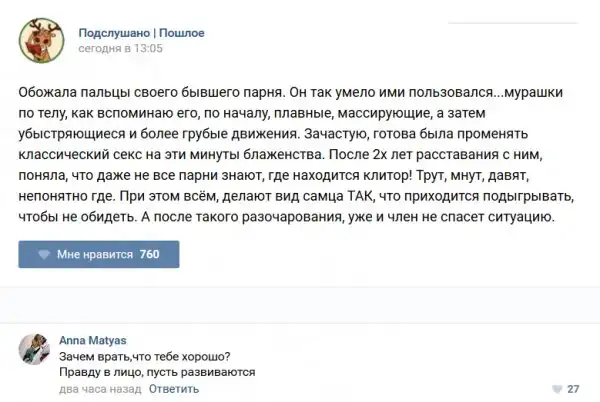
Task: Like Anna Matyas's comment with the heart icon
Action: [x=557, y=389]
